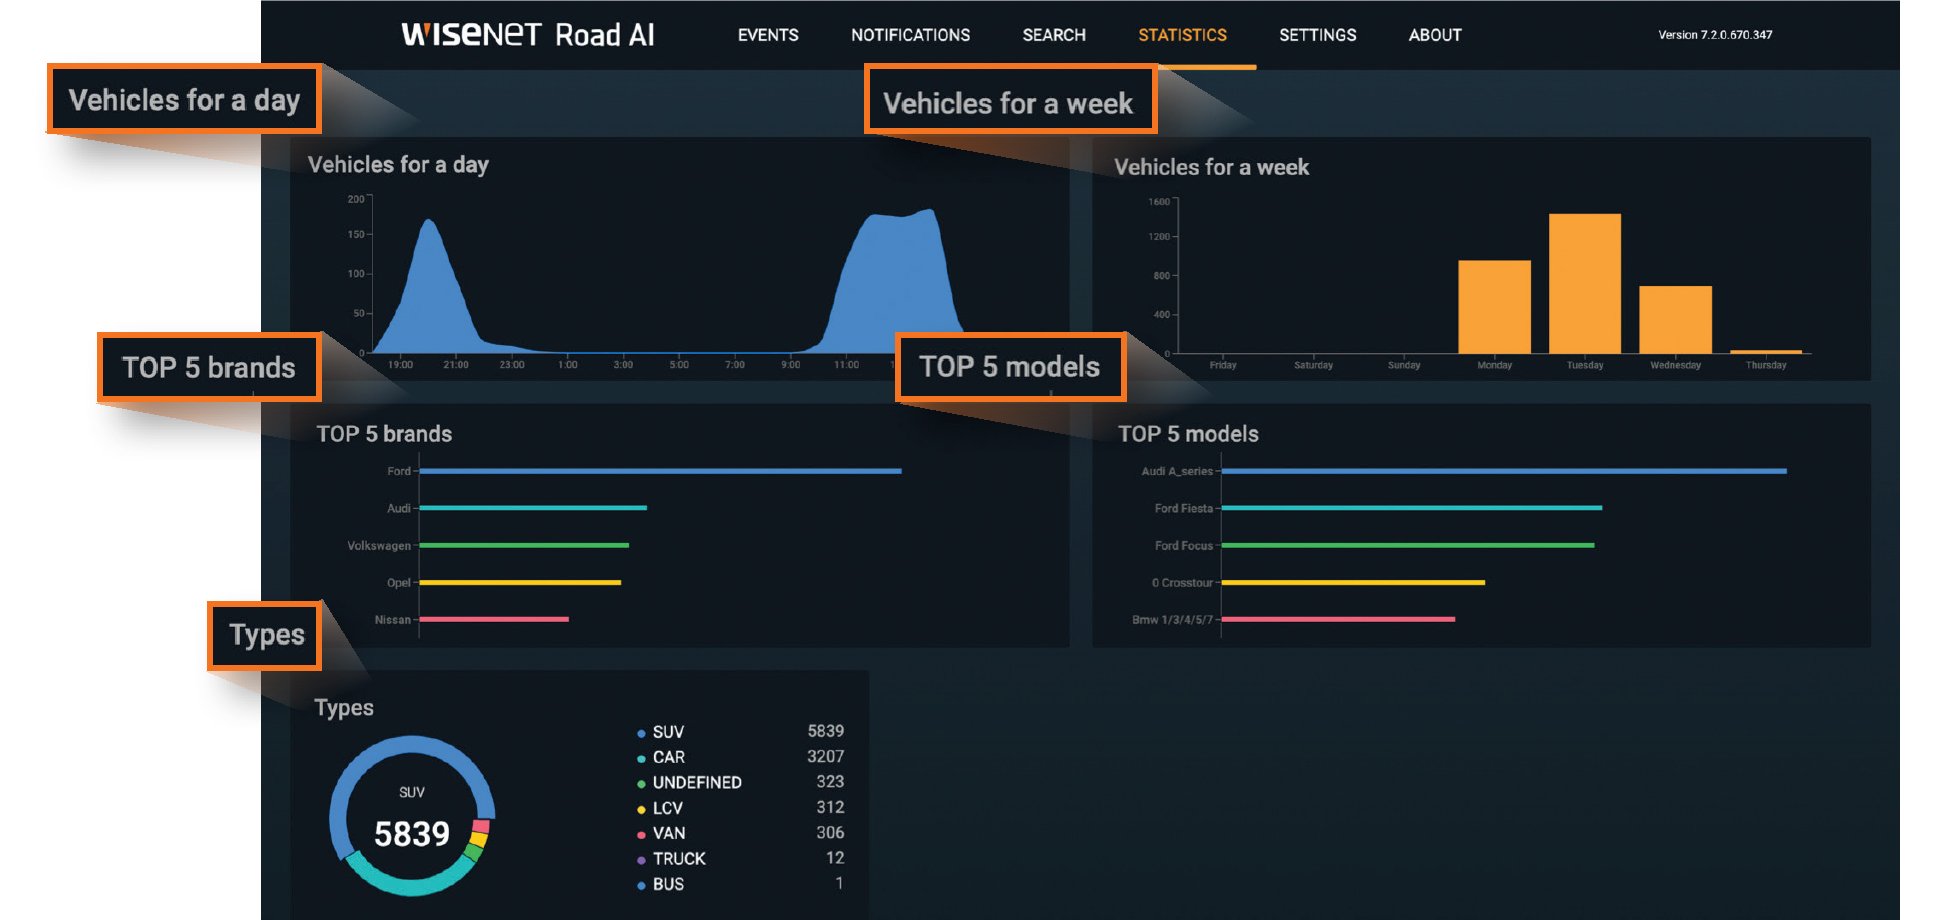
Task: Select the LCV yellow legend item
Action: click(667, 808)
